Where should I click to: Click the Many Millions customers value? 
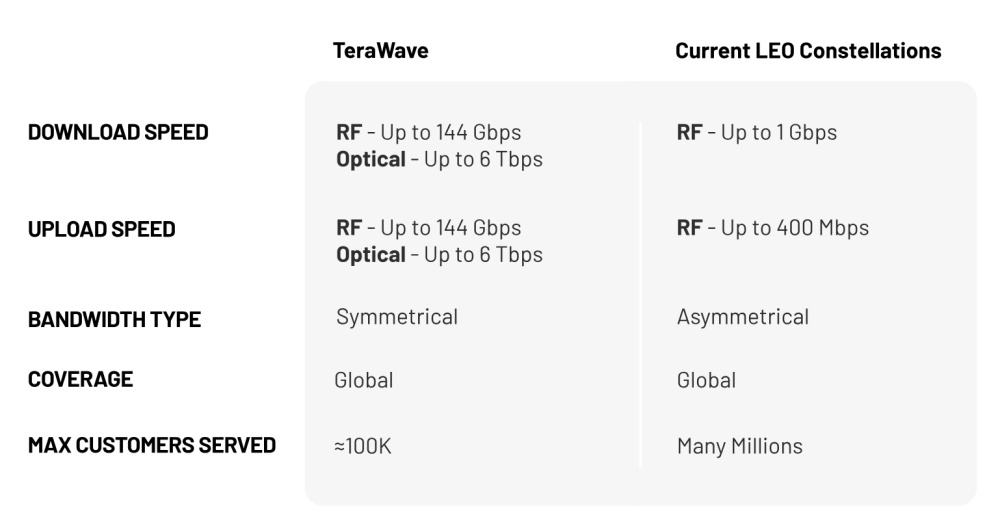[739, 446]
